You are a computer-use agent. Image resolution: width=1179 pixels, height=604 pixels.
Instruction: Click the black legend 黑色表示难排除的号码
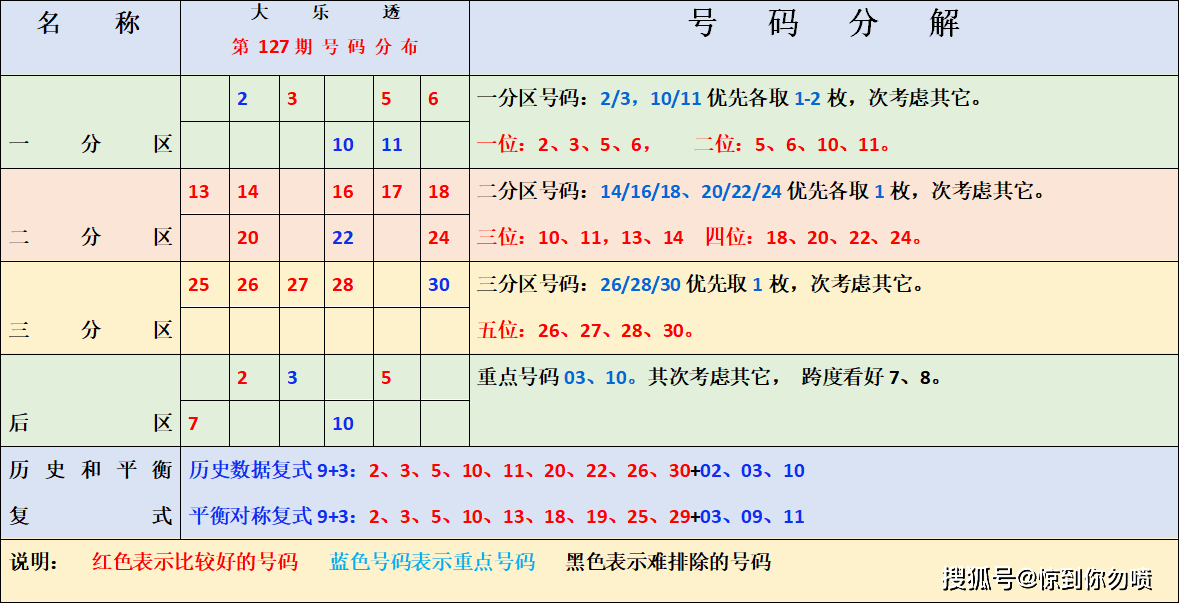click(x=669, y=561)
